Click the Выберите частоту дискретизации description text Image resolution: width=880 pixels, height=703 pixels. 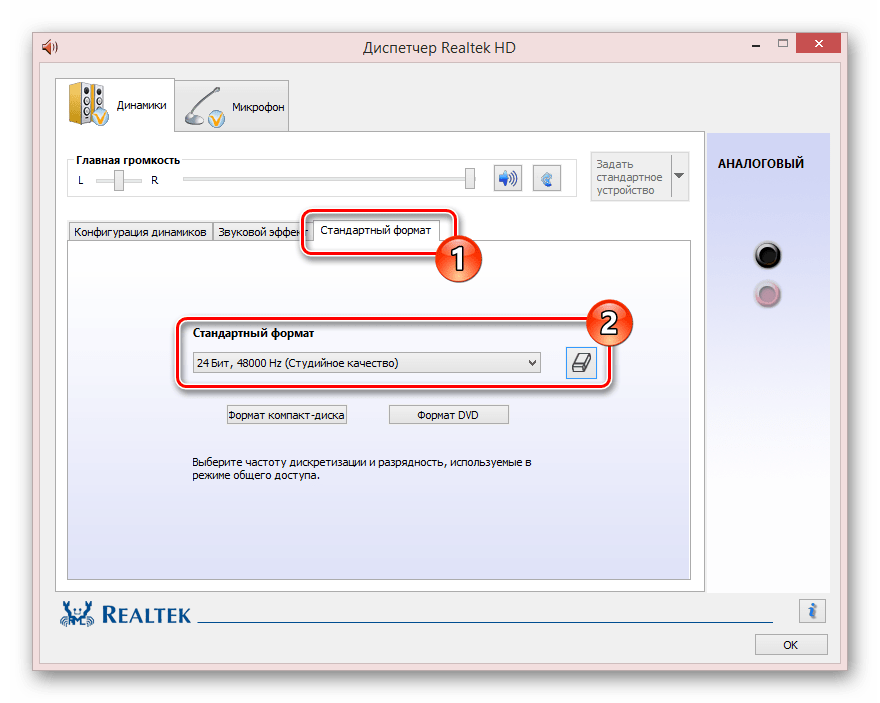coord(361,468)
